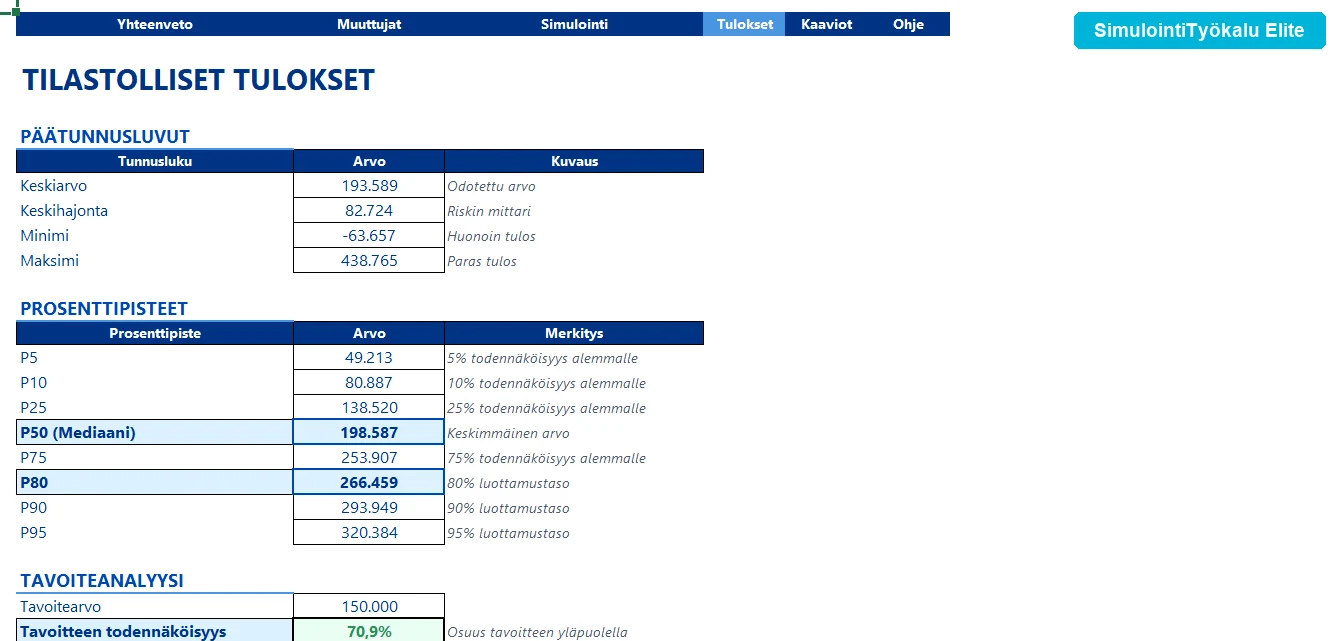Click the P50 (Mediaani) label cell
The height and width of the screenshot is (641, 1337).
click(x=155, y=433)
